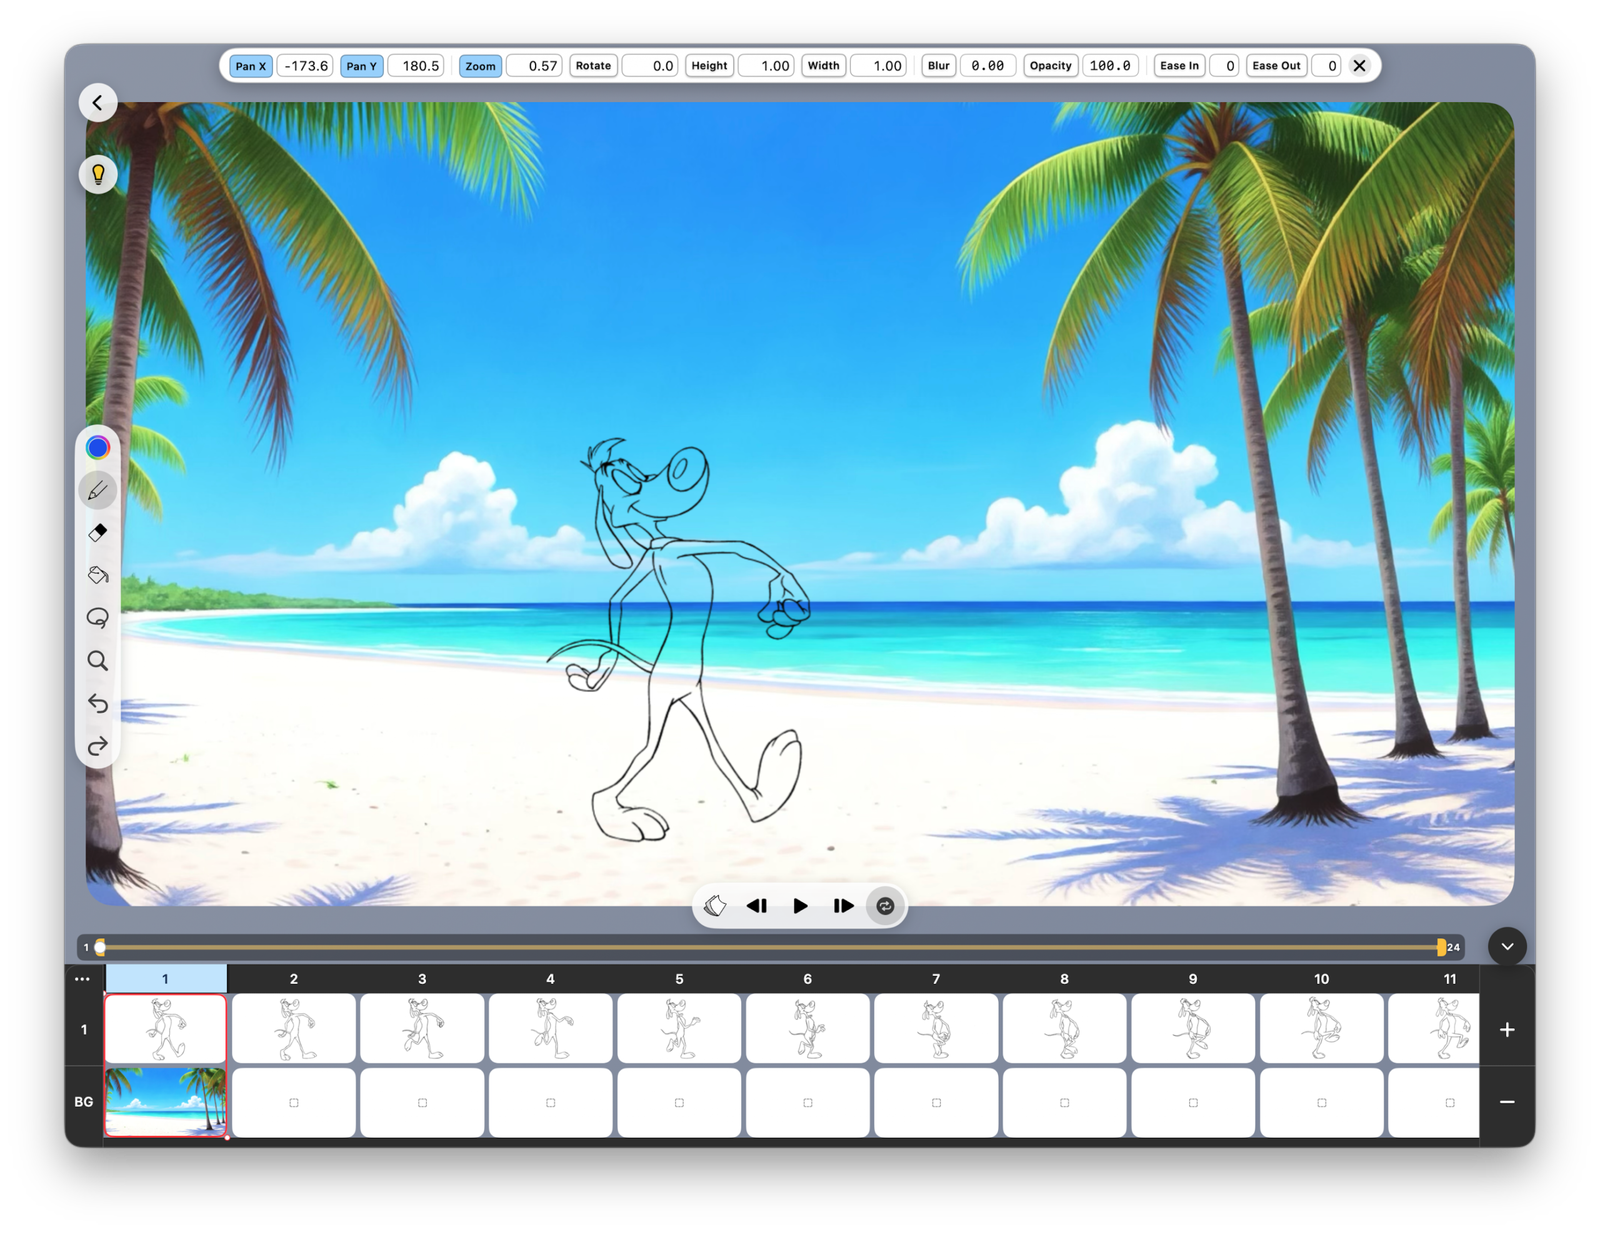
Task: Click playback range start handle
Action: point(100,947)
